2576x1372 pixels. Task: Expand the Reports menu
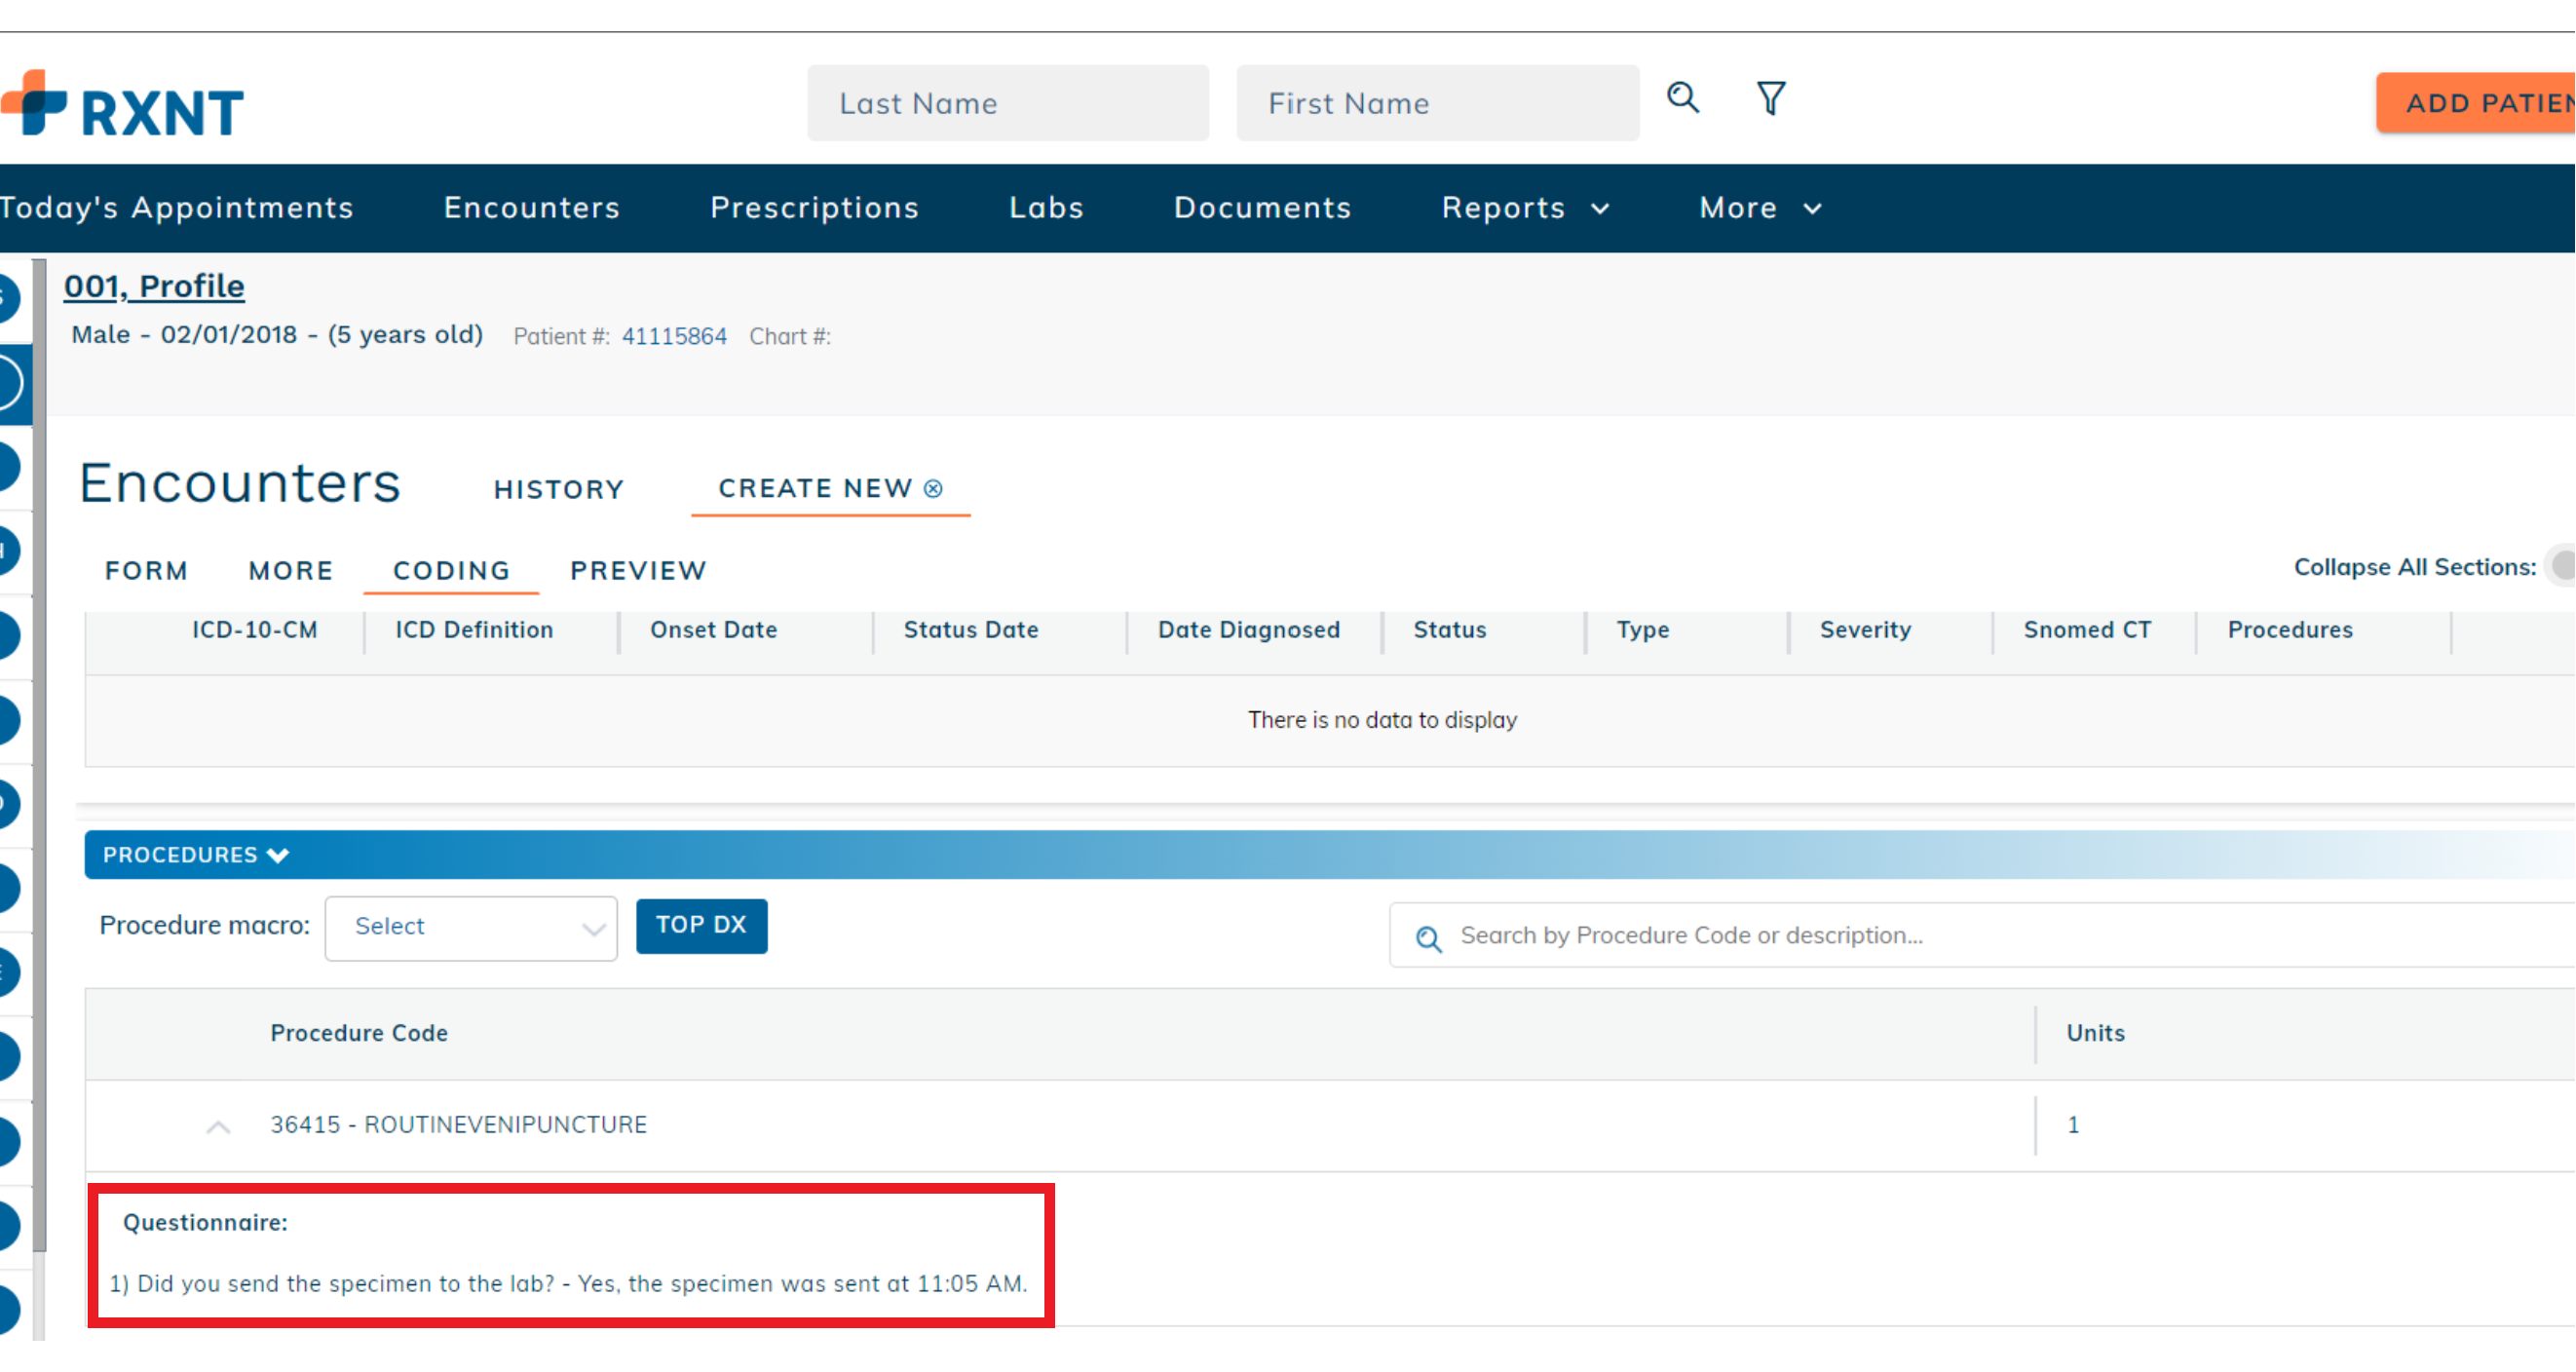click(1525, 208)
